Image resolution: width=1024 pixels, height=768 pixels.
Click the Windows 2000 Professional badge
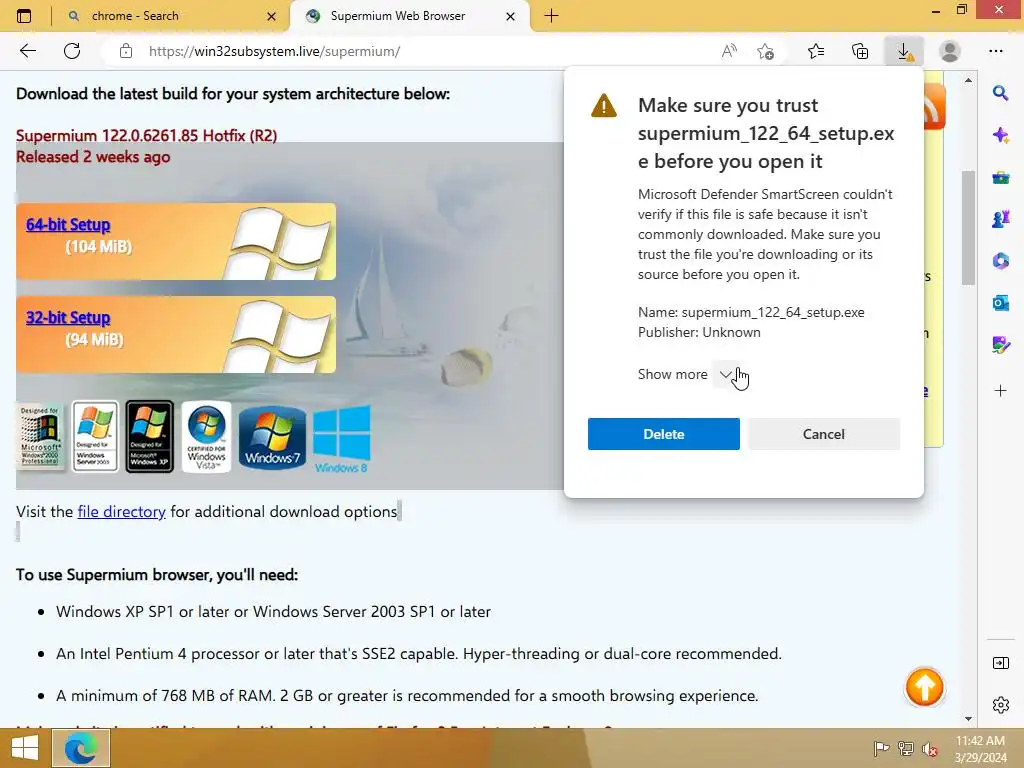click(40, 436)
